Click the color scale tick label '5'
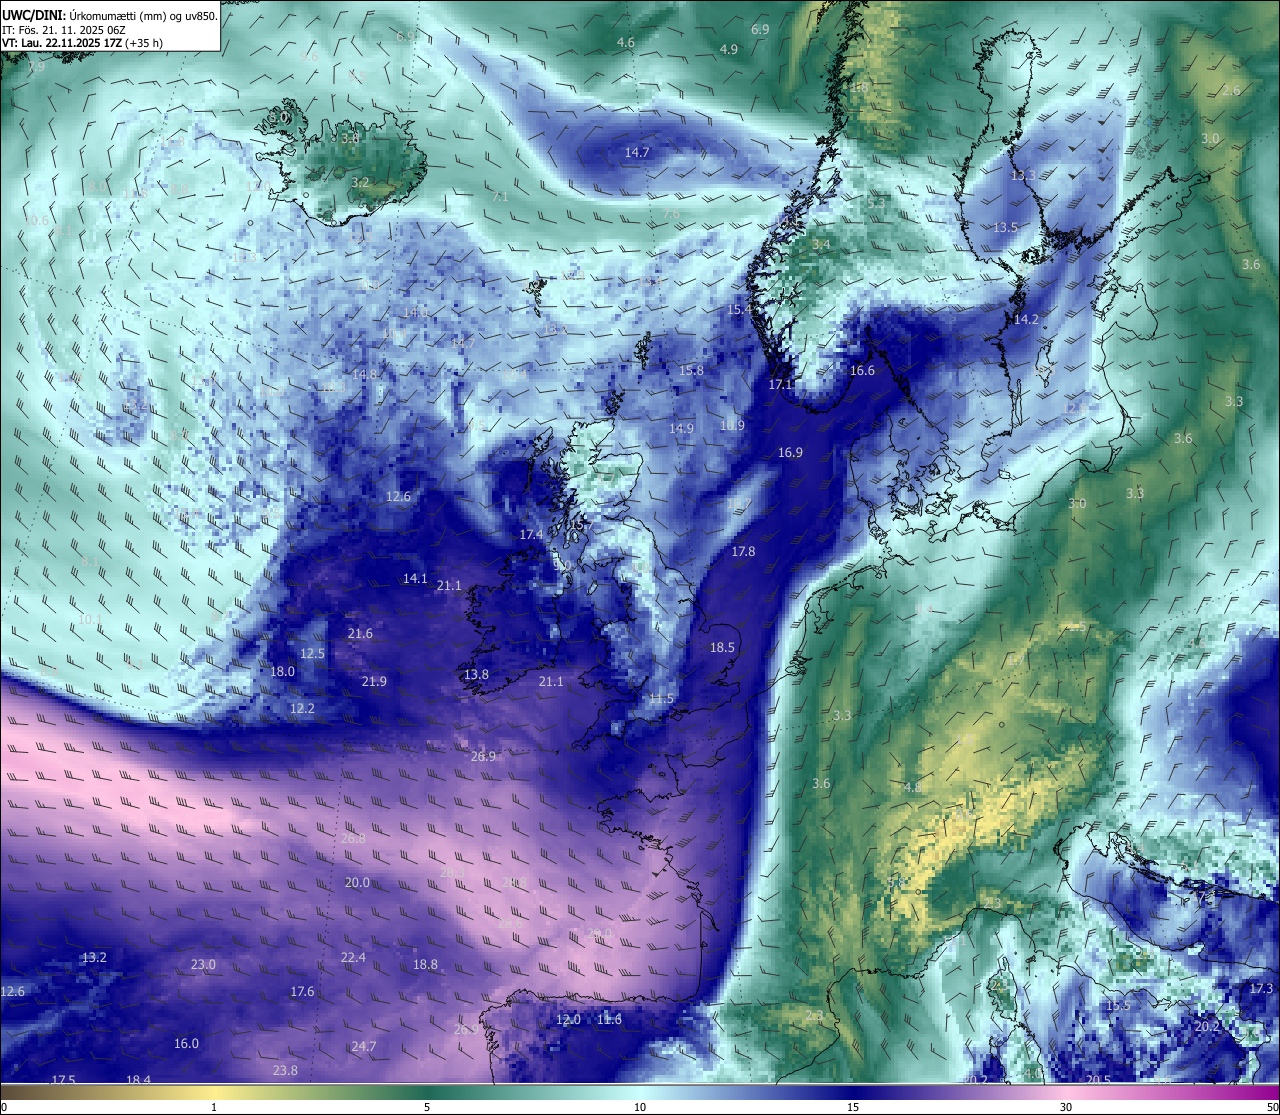This screenshot has height=1115, width=1280. coord(427,1107)
